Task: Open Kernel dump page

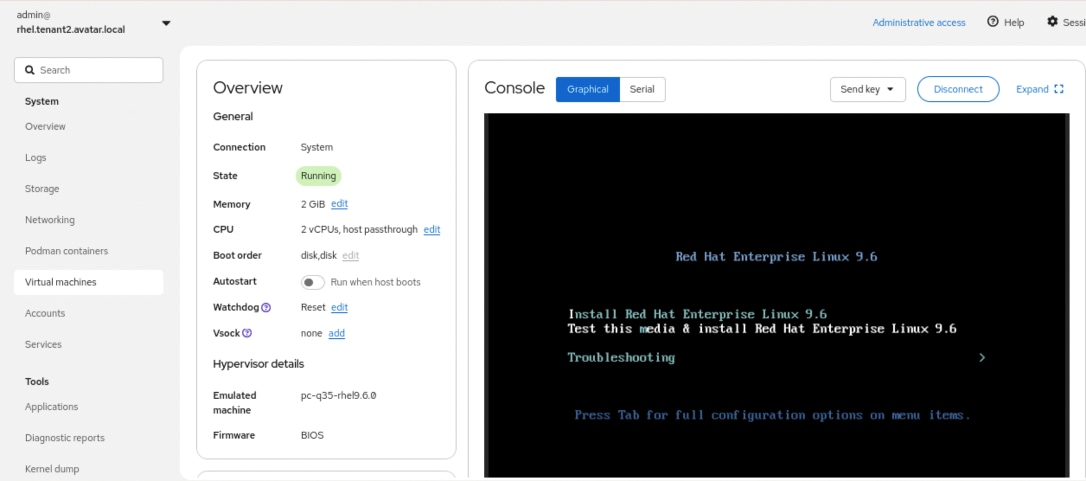Action: (52, 469)
